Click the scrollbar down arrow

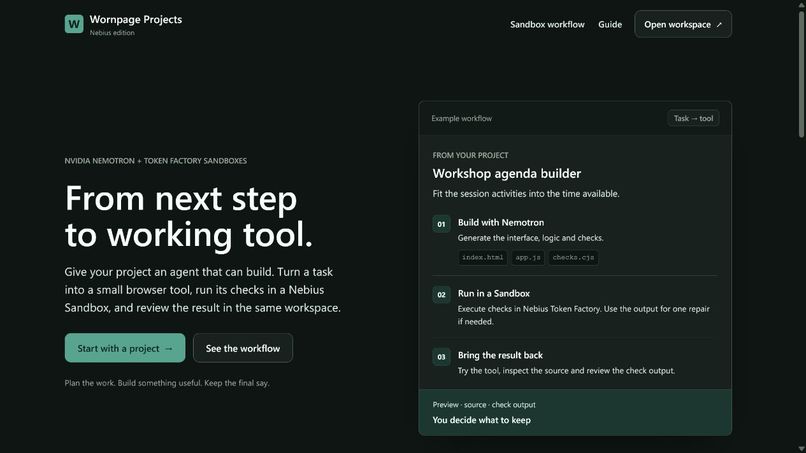pos(801,449)
